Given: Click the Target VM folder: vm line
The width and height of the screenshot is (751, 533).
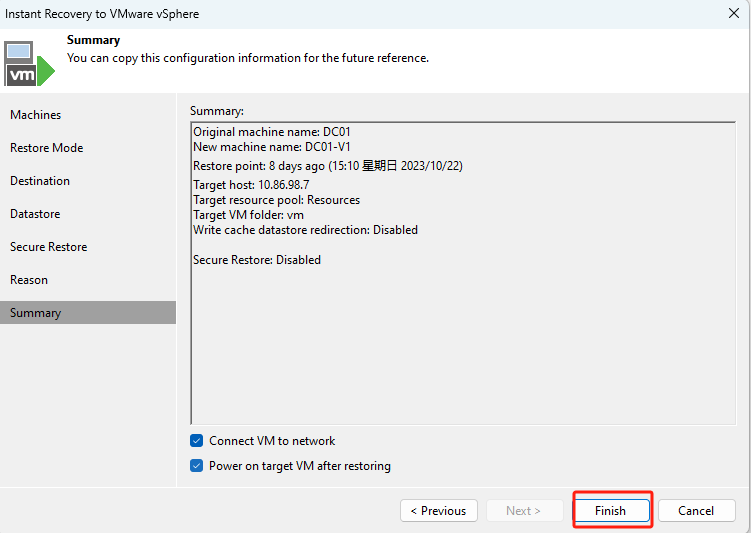Looking at the screenshot, I should (248, 215).
